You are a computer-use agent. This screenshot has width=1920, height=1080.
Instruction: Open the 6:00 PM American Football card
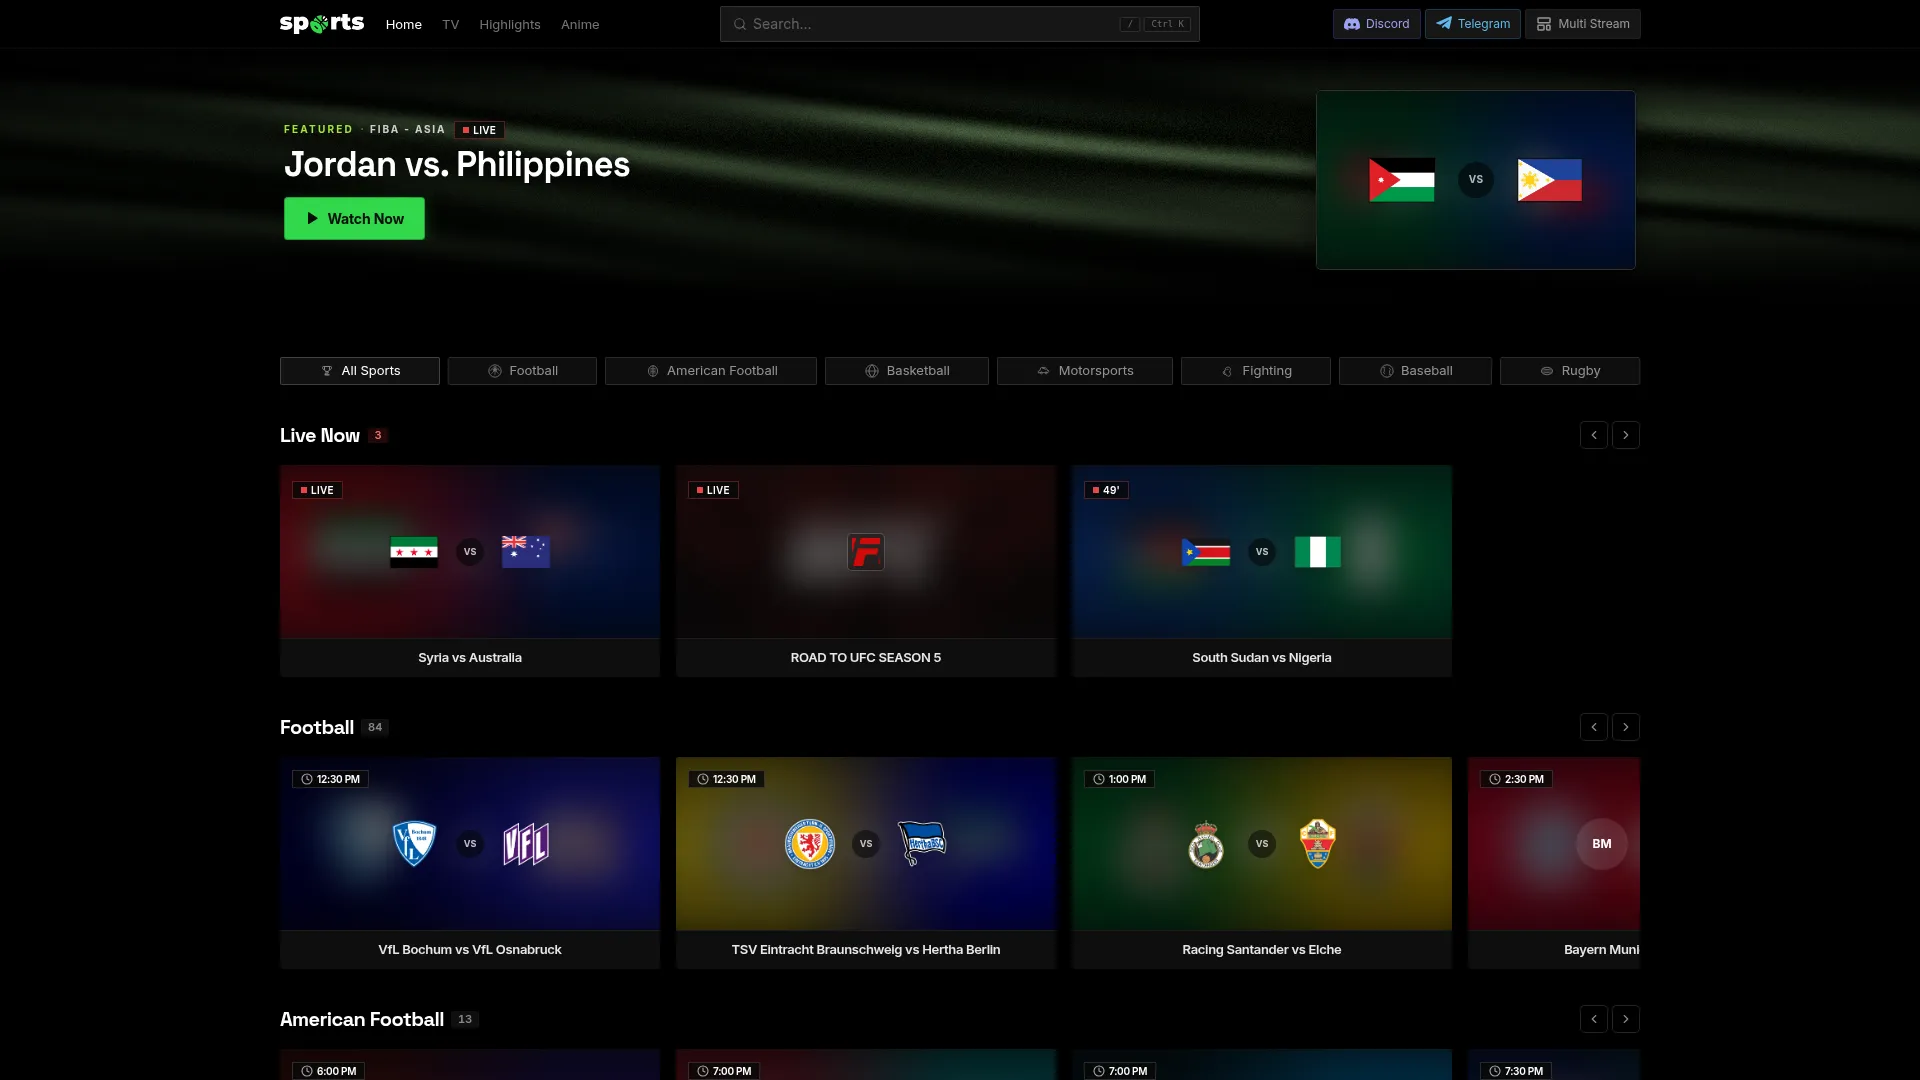pyautogui.click(x=470, y=1064)
